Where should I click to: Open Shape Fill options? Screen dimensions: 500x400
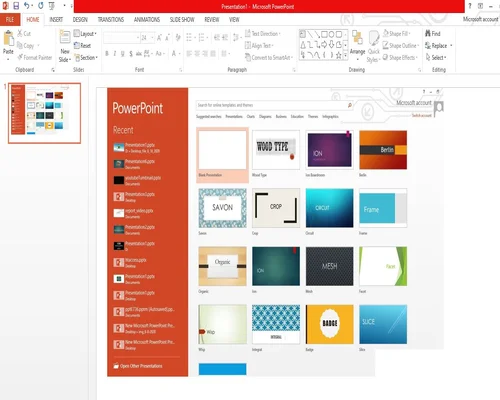point(396,33)
